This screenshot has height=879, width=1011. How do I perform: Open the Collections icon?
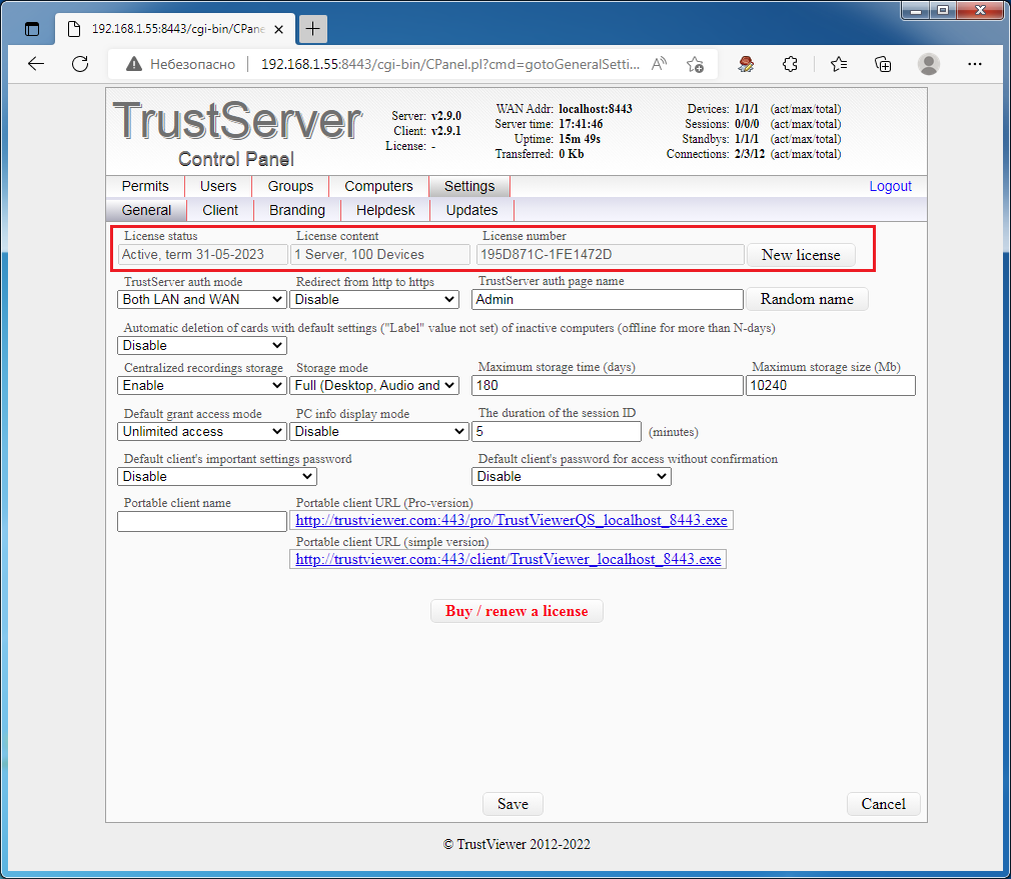(883, 64)
